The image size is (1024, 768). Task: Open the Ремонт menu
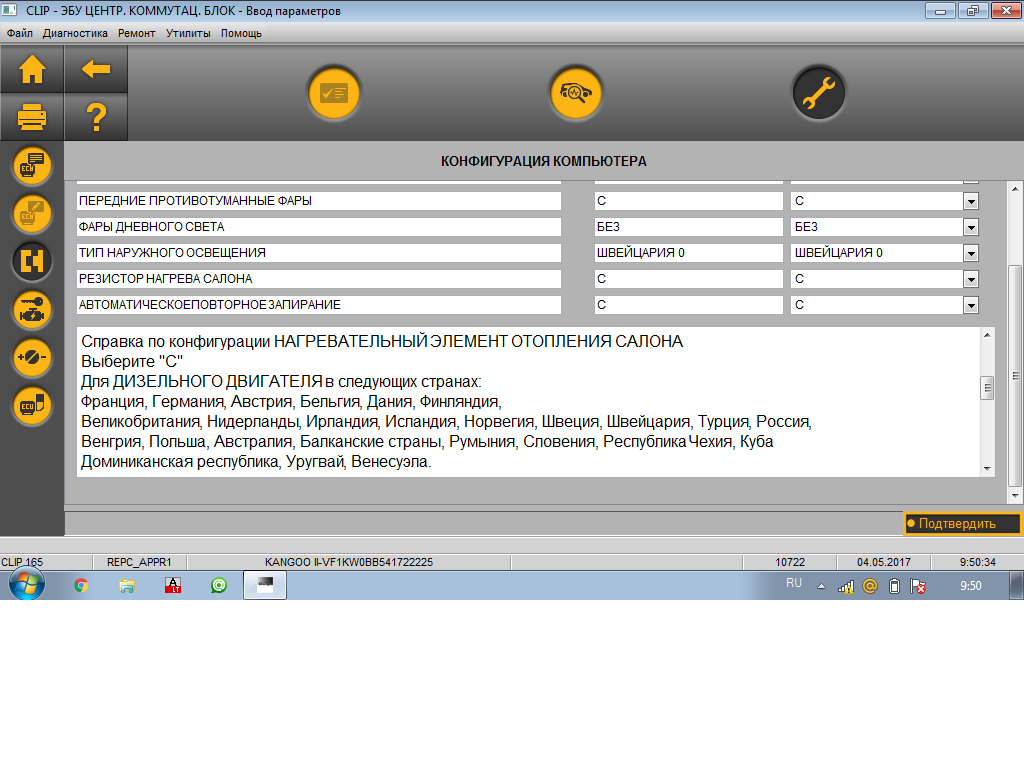pyautogui.click(x=136, y=33)
